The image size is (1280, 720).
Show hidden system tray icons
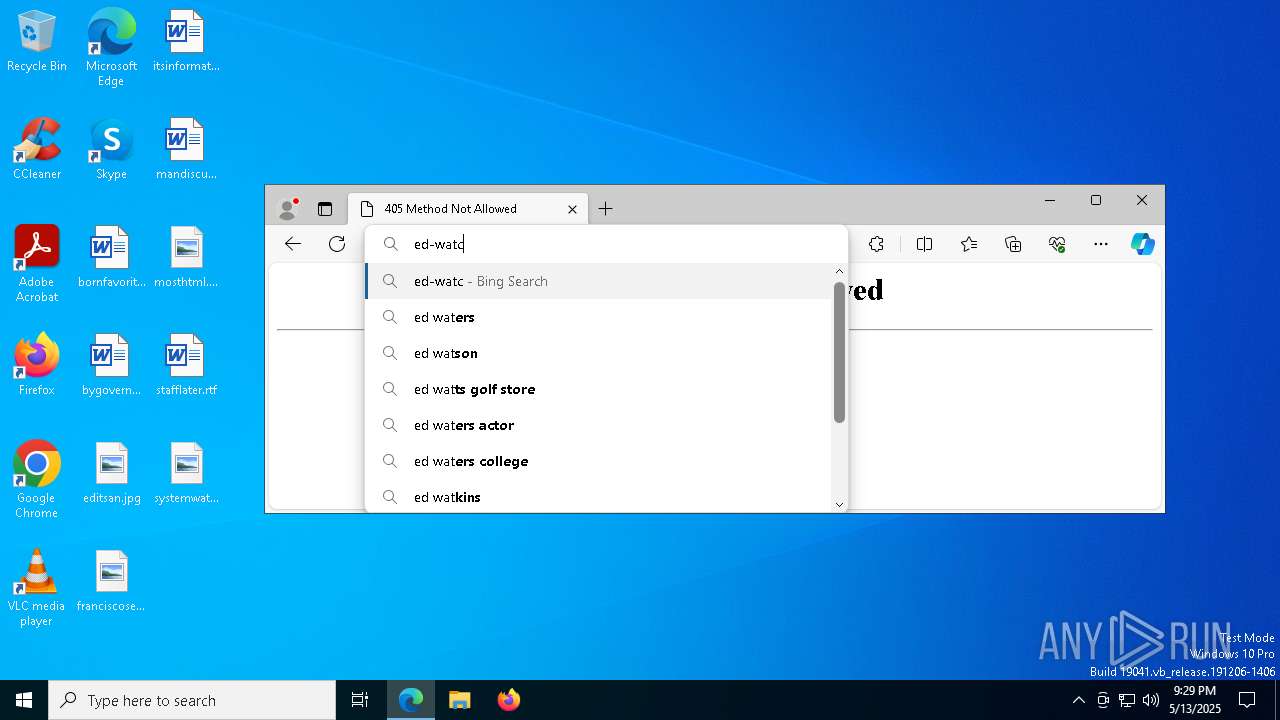[1078, 700]
